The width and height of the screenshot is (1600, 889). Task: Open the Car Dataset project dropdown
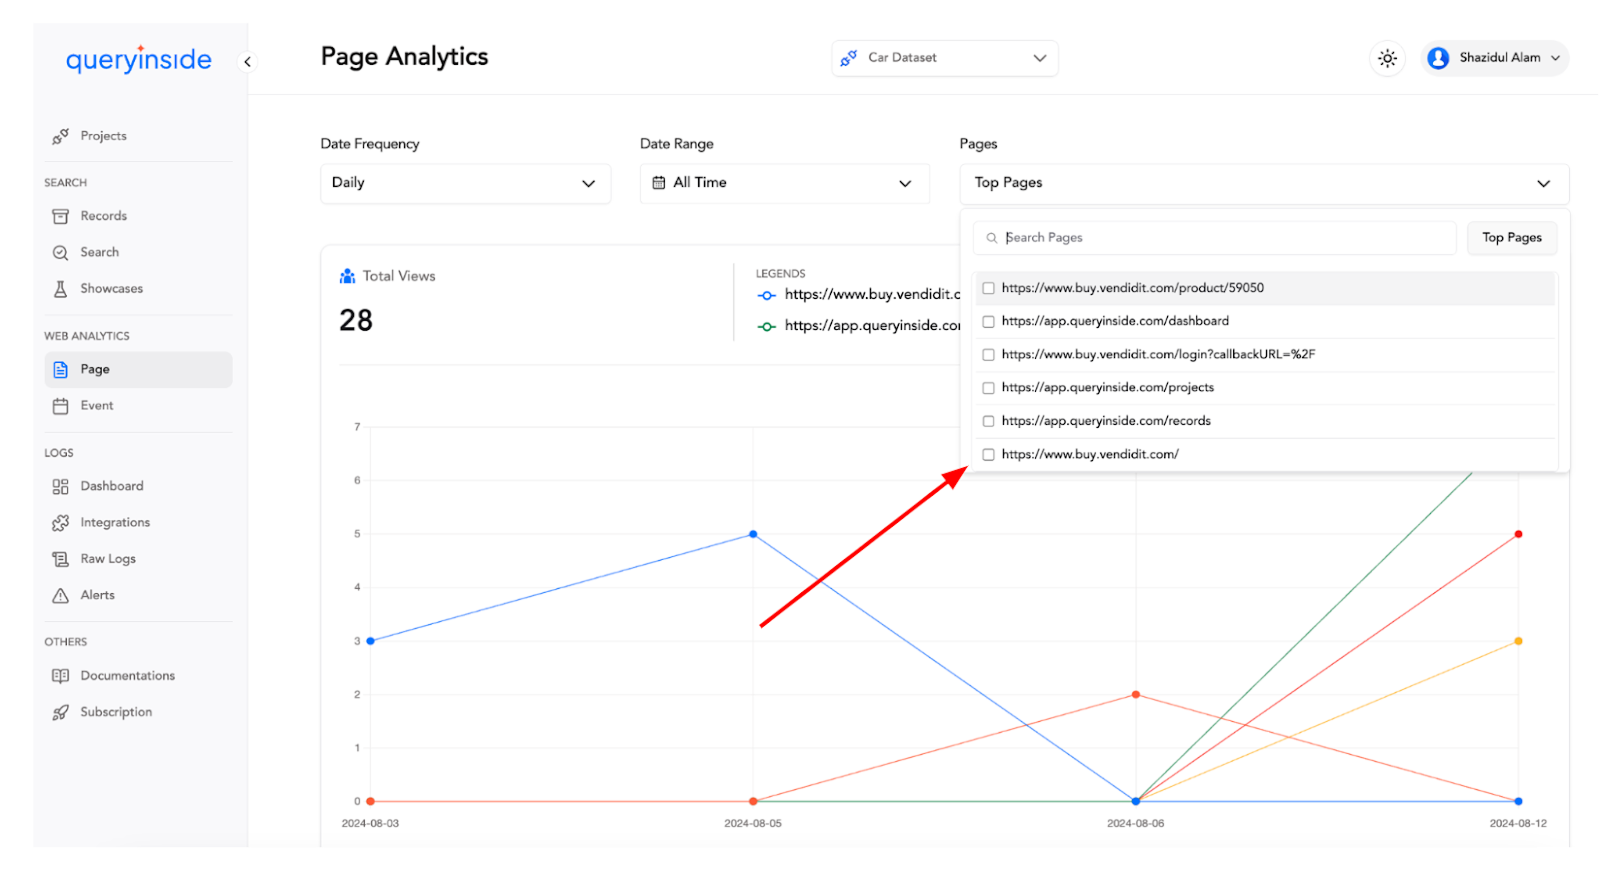coord(945,58)
